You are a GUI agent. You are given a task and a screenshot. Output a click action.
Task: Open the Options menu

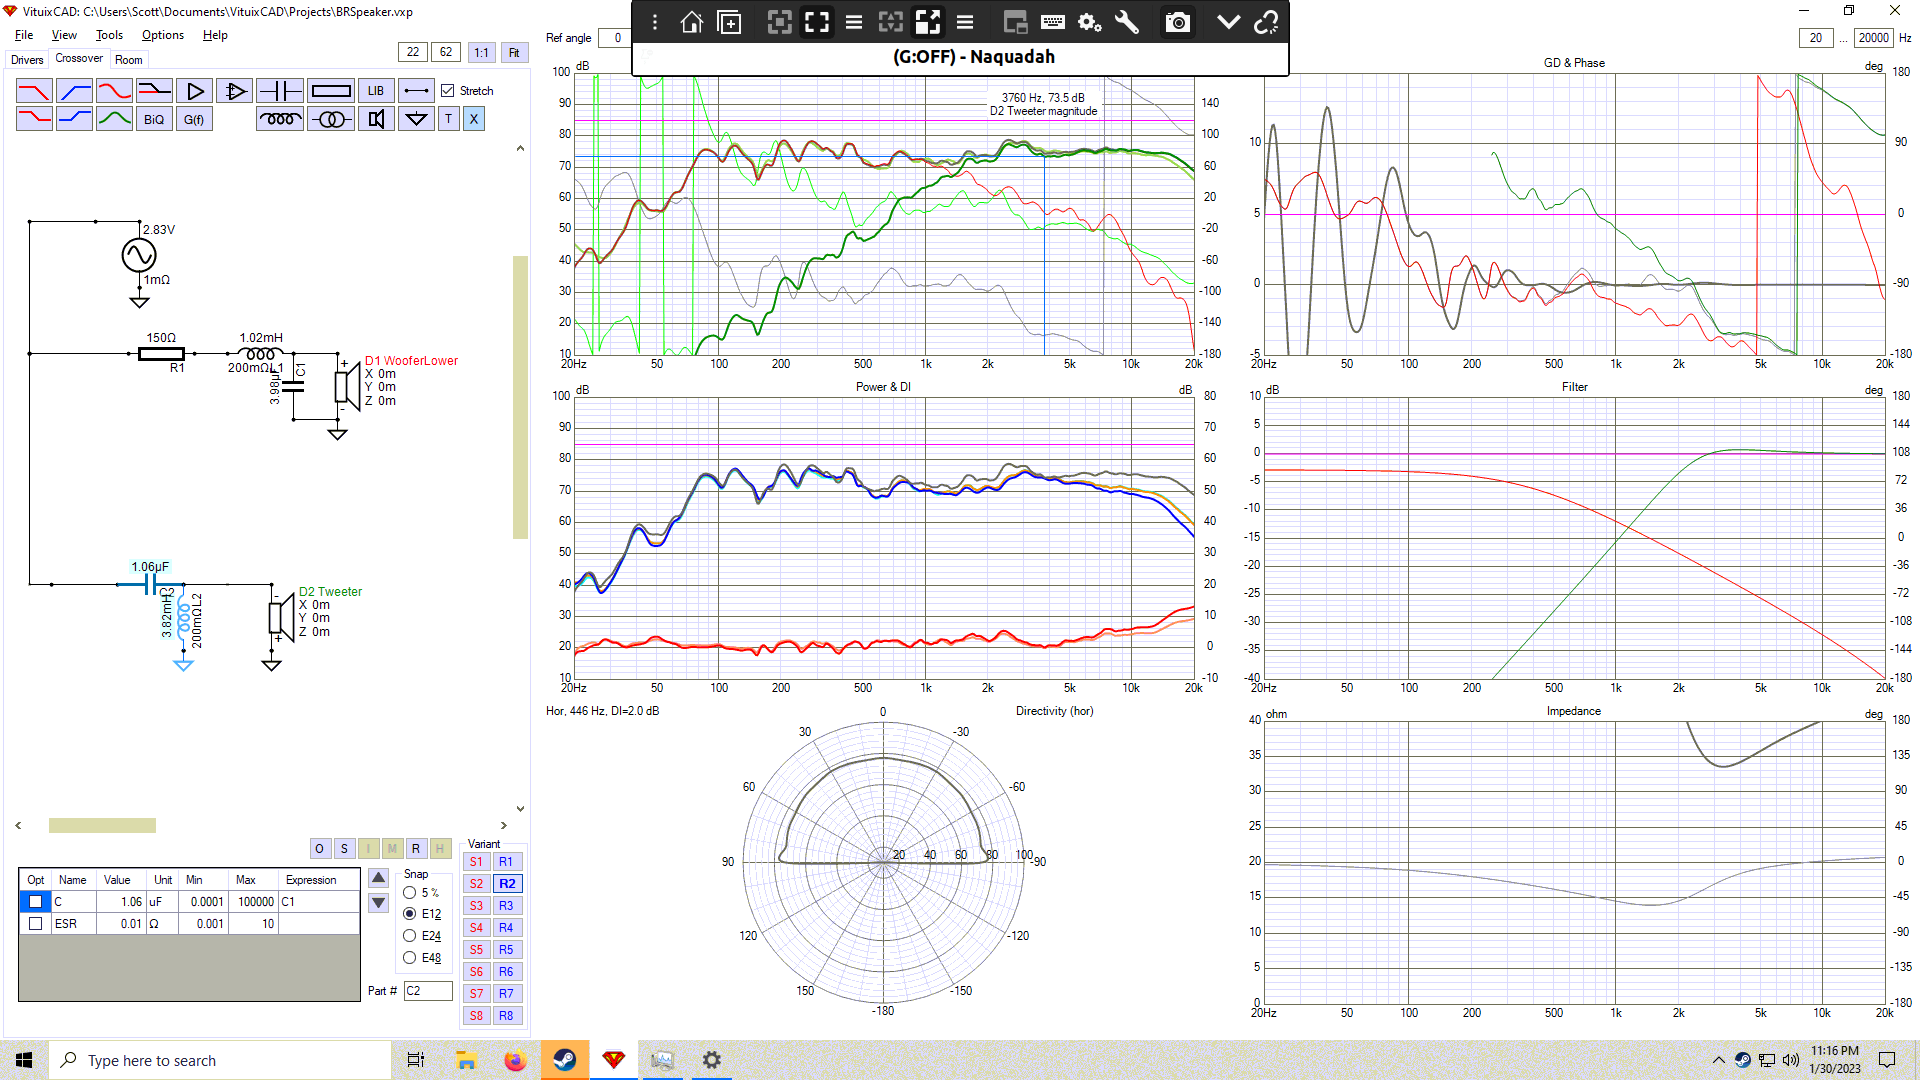pos(163,35)
